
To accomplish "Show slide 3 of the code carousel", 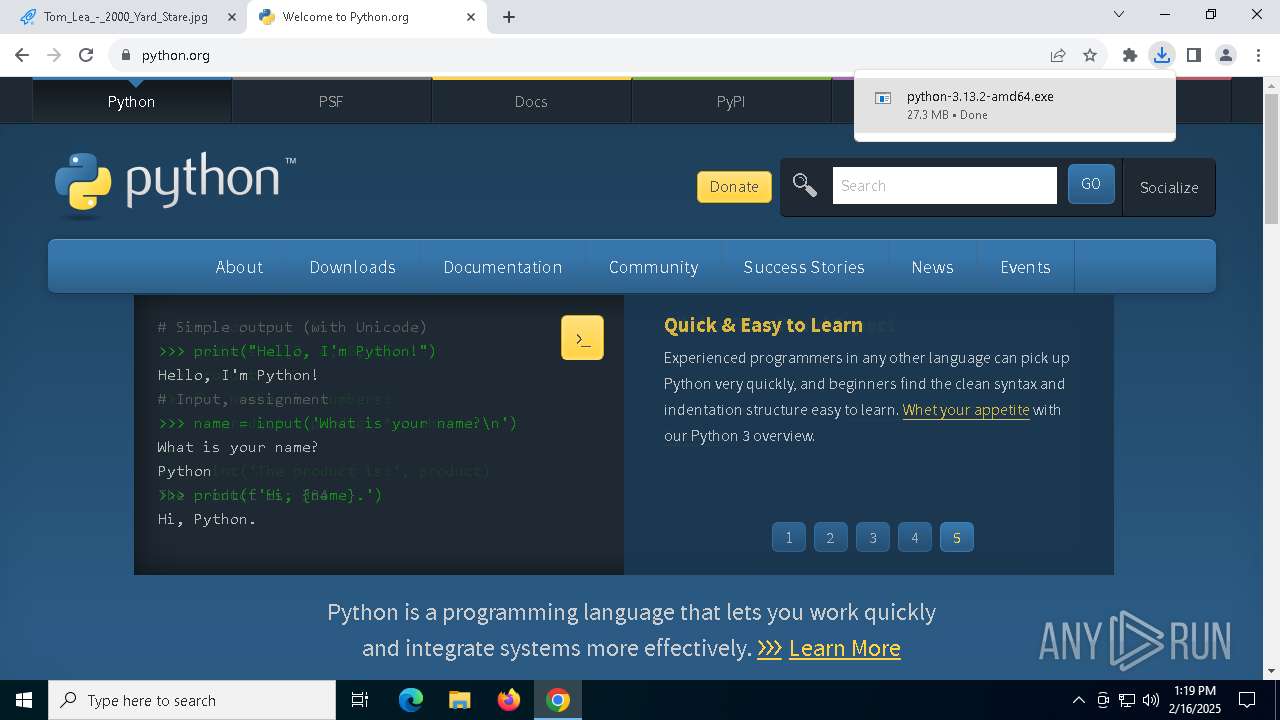I will coord(872,537).
